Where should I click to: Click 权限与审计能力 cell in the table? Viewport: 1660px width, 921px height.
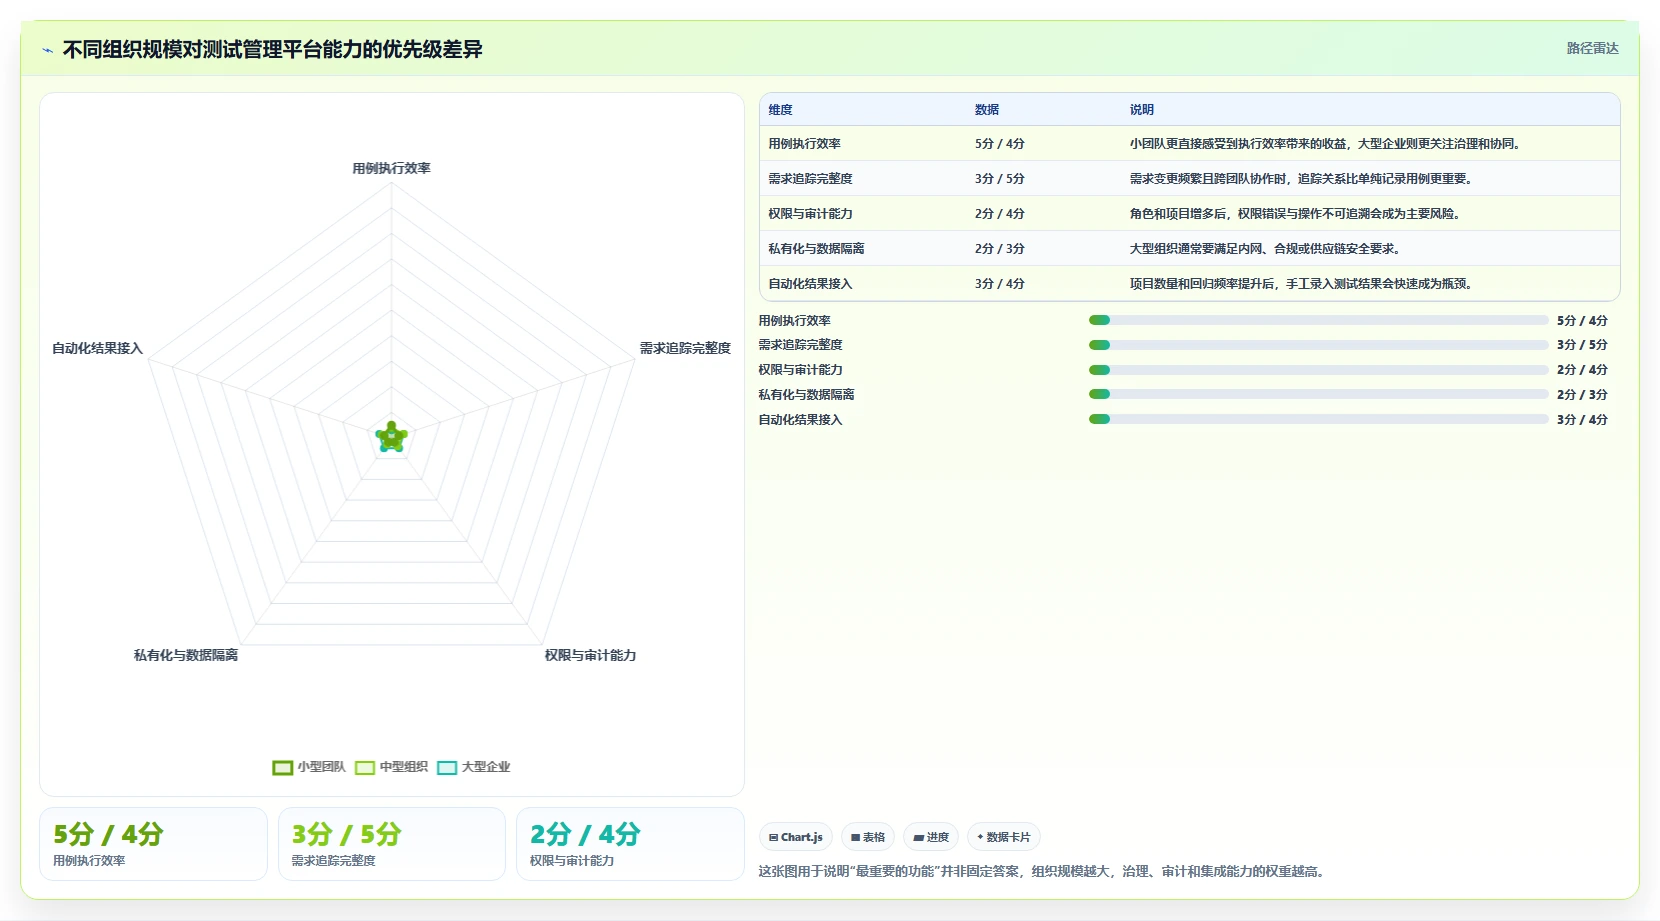pyautogui.click(x=810, y=214)
